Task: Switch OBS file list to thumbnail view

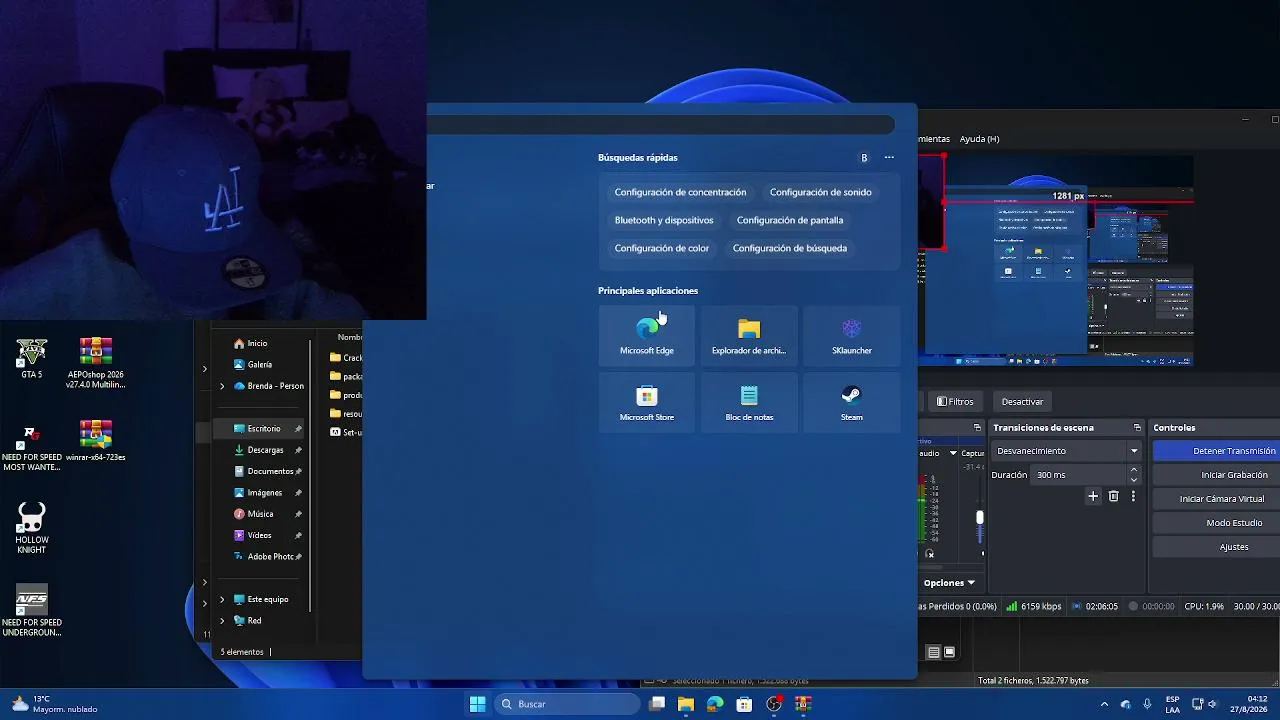Action: click(950, 652)
